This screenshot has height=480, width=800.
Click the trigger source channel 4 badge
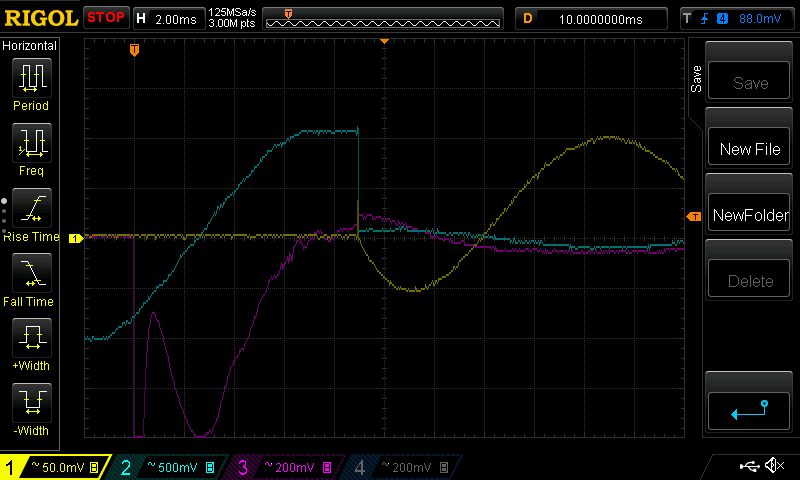pyautogui.click(x=722, y=19)
